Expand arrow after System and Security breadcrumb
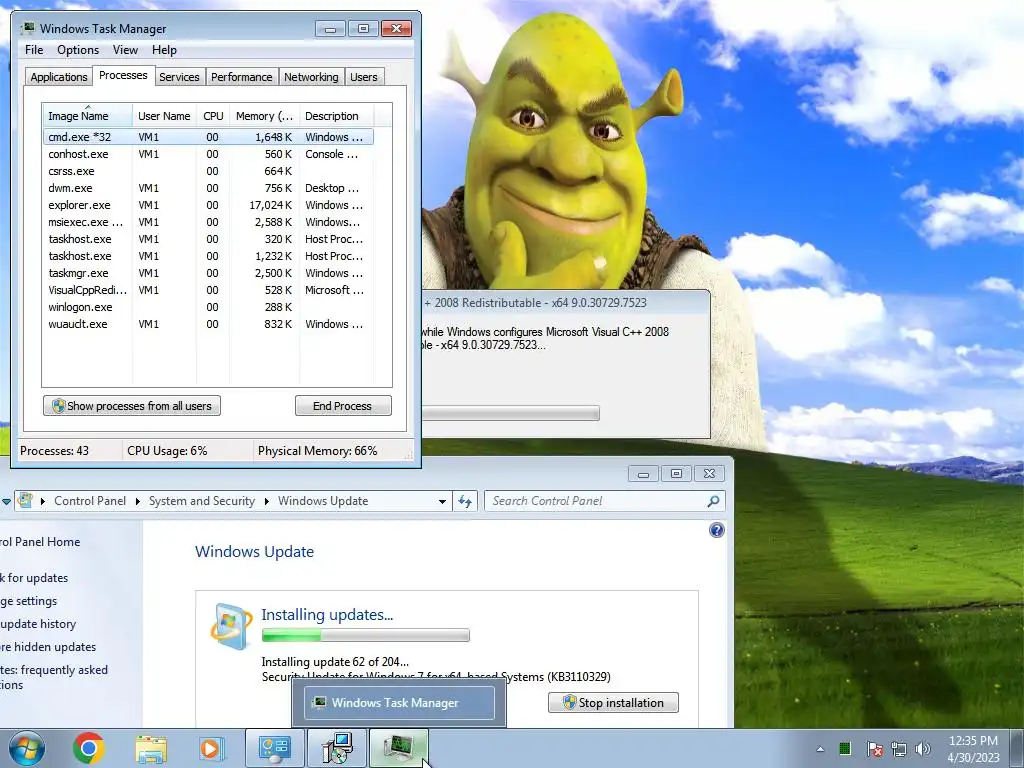Image resolution: width=1024 pixels, height=768 pixels. (x=266, y=502)
